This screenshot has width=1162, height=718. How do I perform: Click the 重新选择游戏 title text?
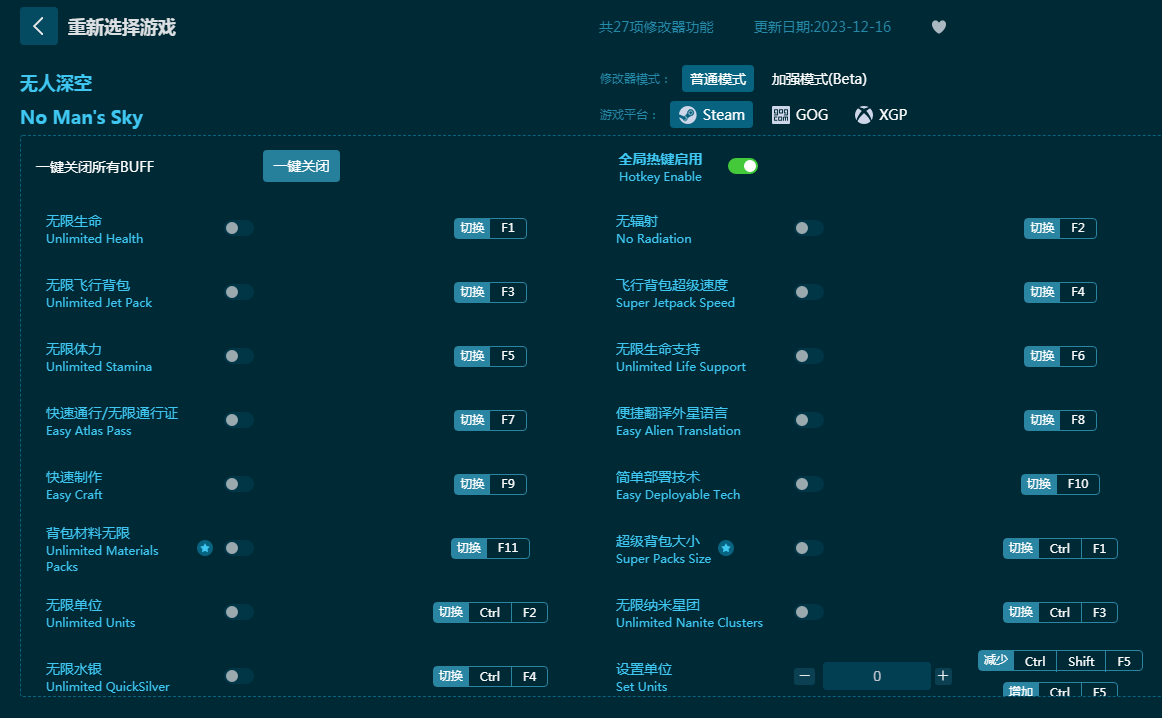(x=122, y=27)
